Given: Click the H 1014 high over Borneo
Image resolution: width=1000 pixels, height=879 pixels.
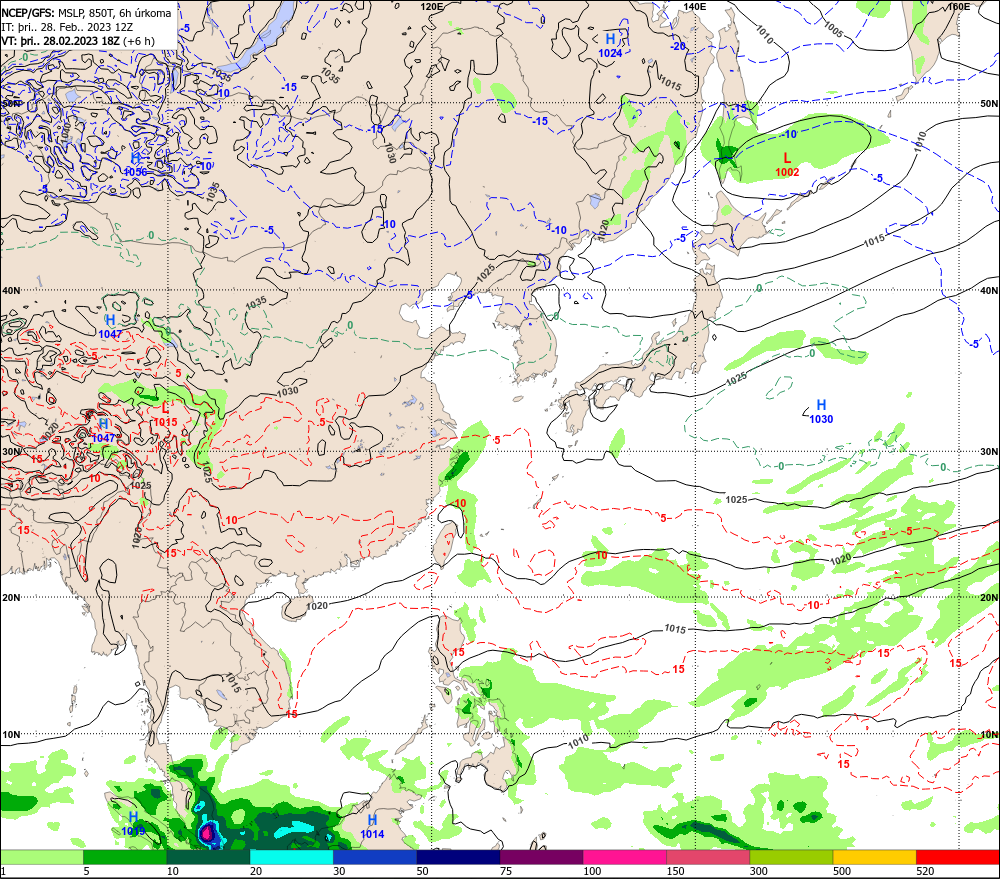Looking at the screenshot, I should 372,827.
